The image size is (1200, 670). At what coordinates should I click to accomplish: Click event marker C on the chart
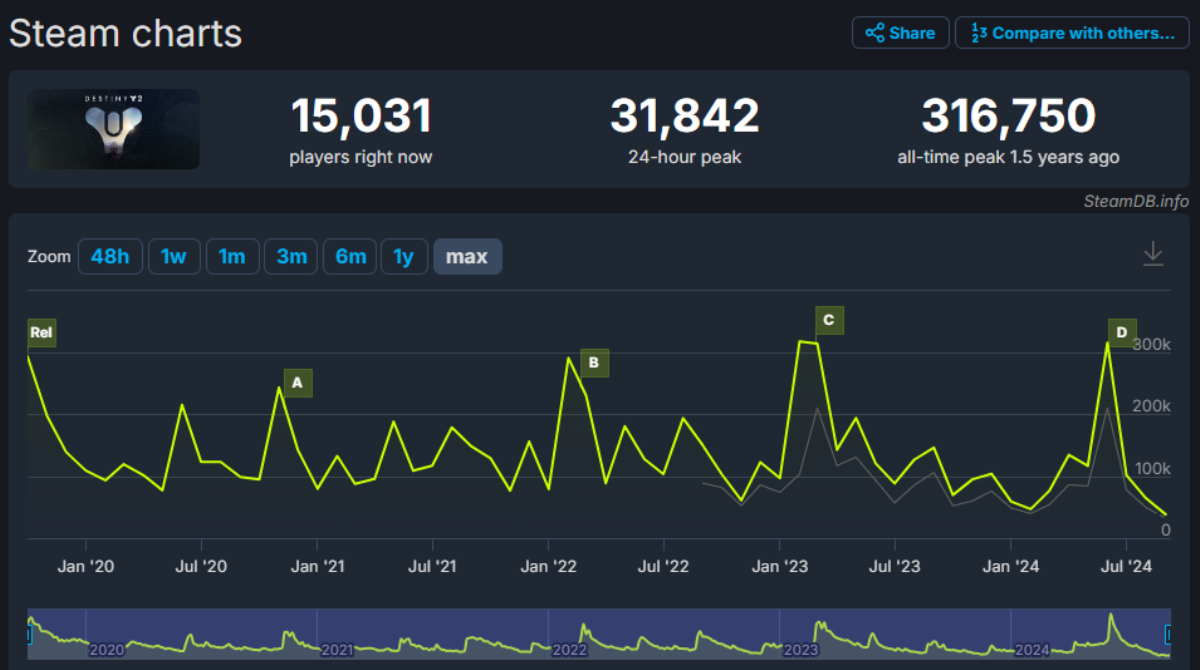(829, 320)
